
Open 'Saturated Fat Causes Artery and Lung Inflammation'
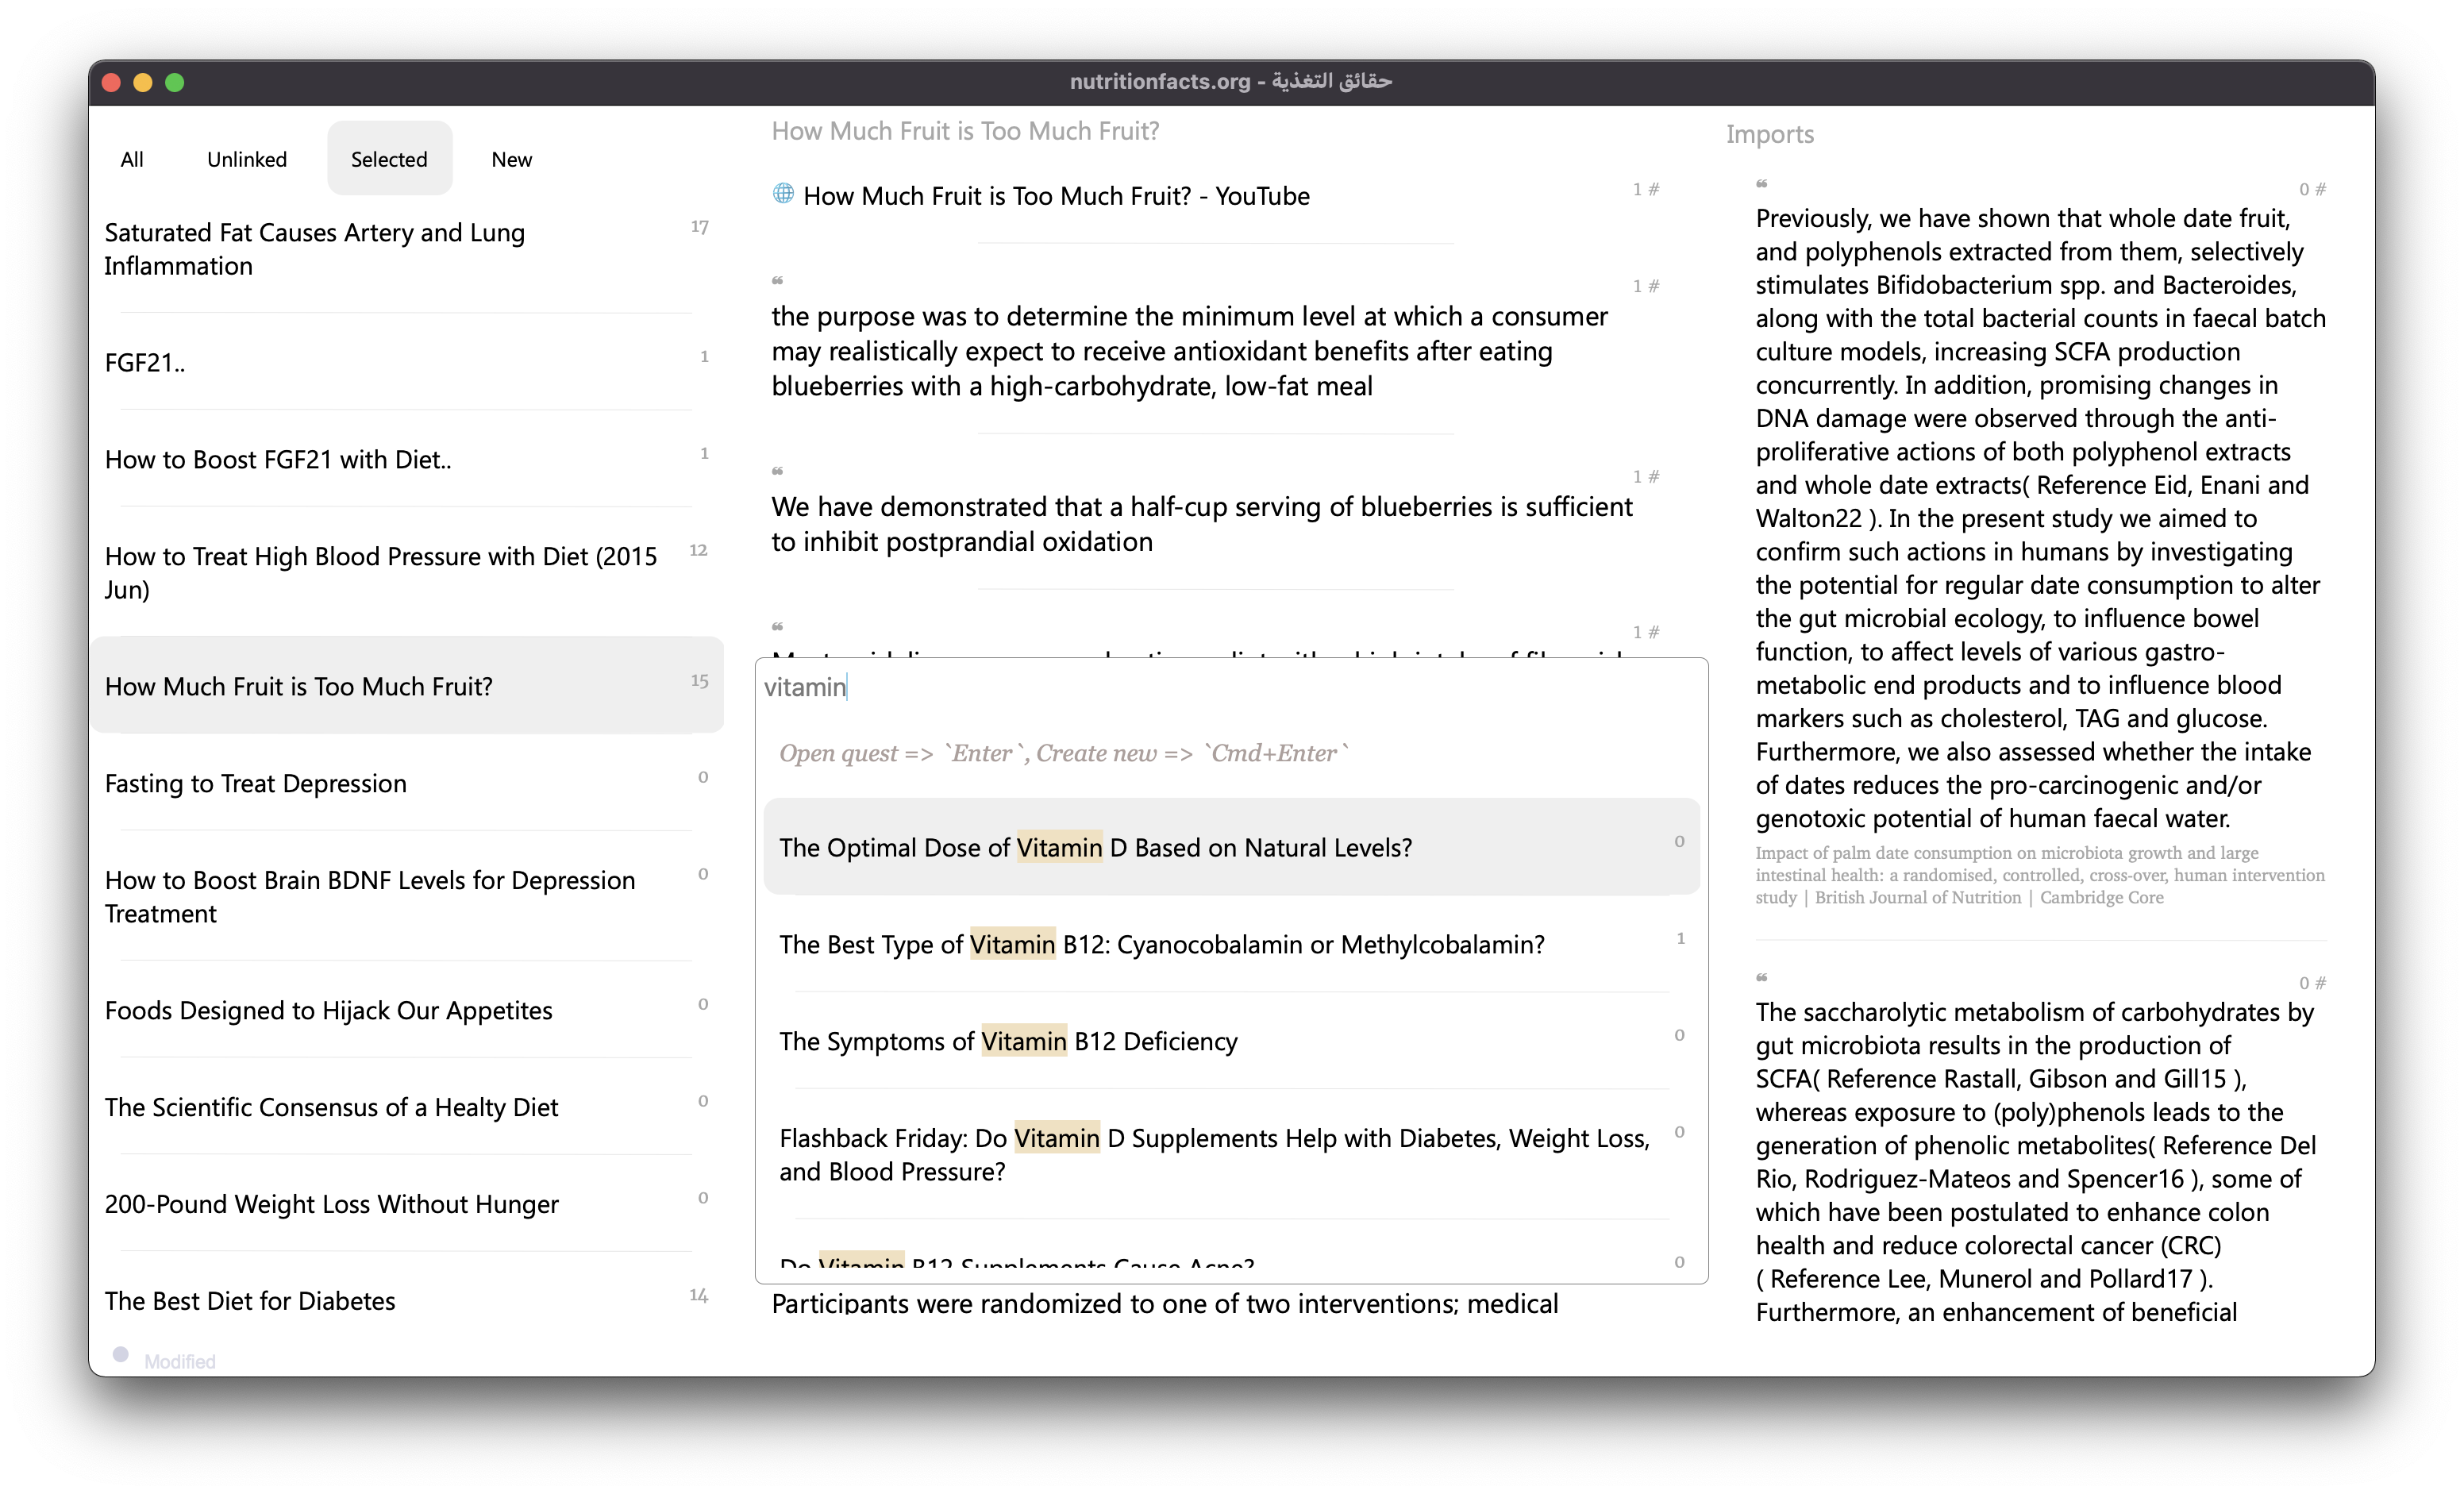coord(406,249)
